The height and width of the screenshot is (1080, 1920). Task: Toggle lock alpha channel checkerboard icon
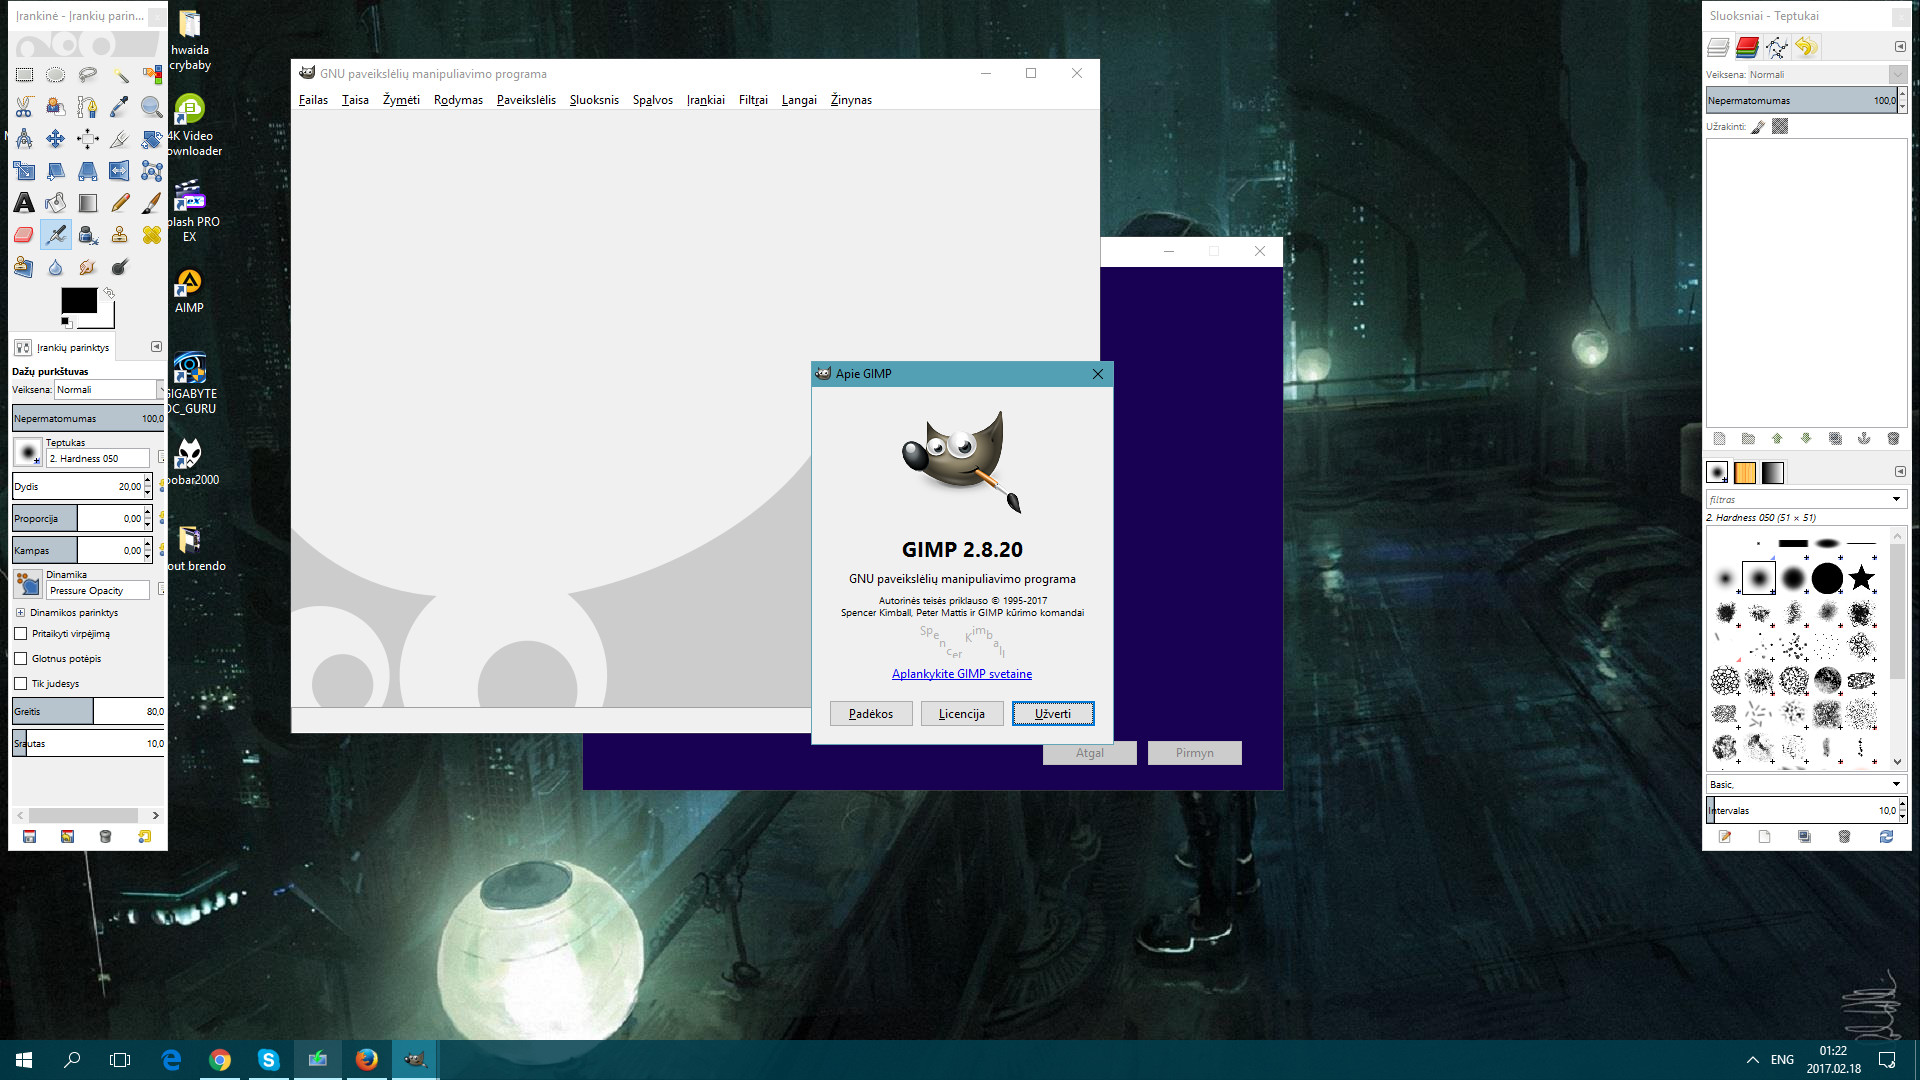coord(1780,127)
